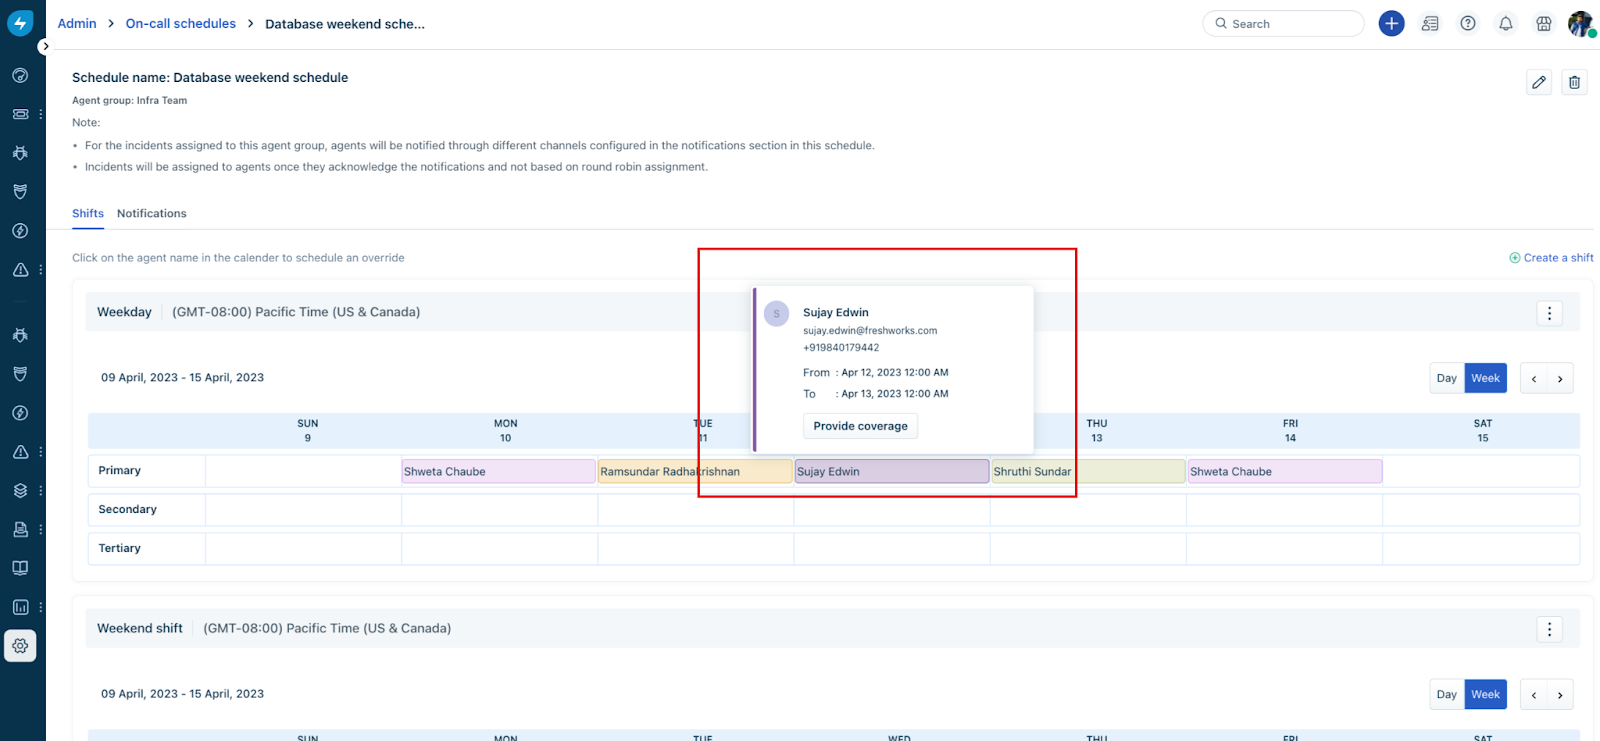The image size is (1600, 741).
Task: Select Shweta Chaube's Friday 14 shift
Action: (1285, 471)
